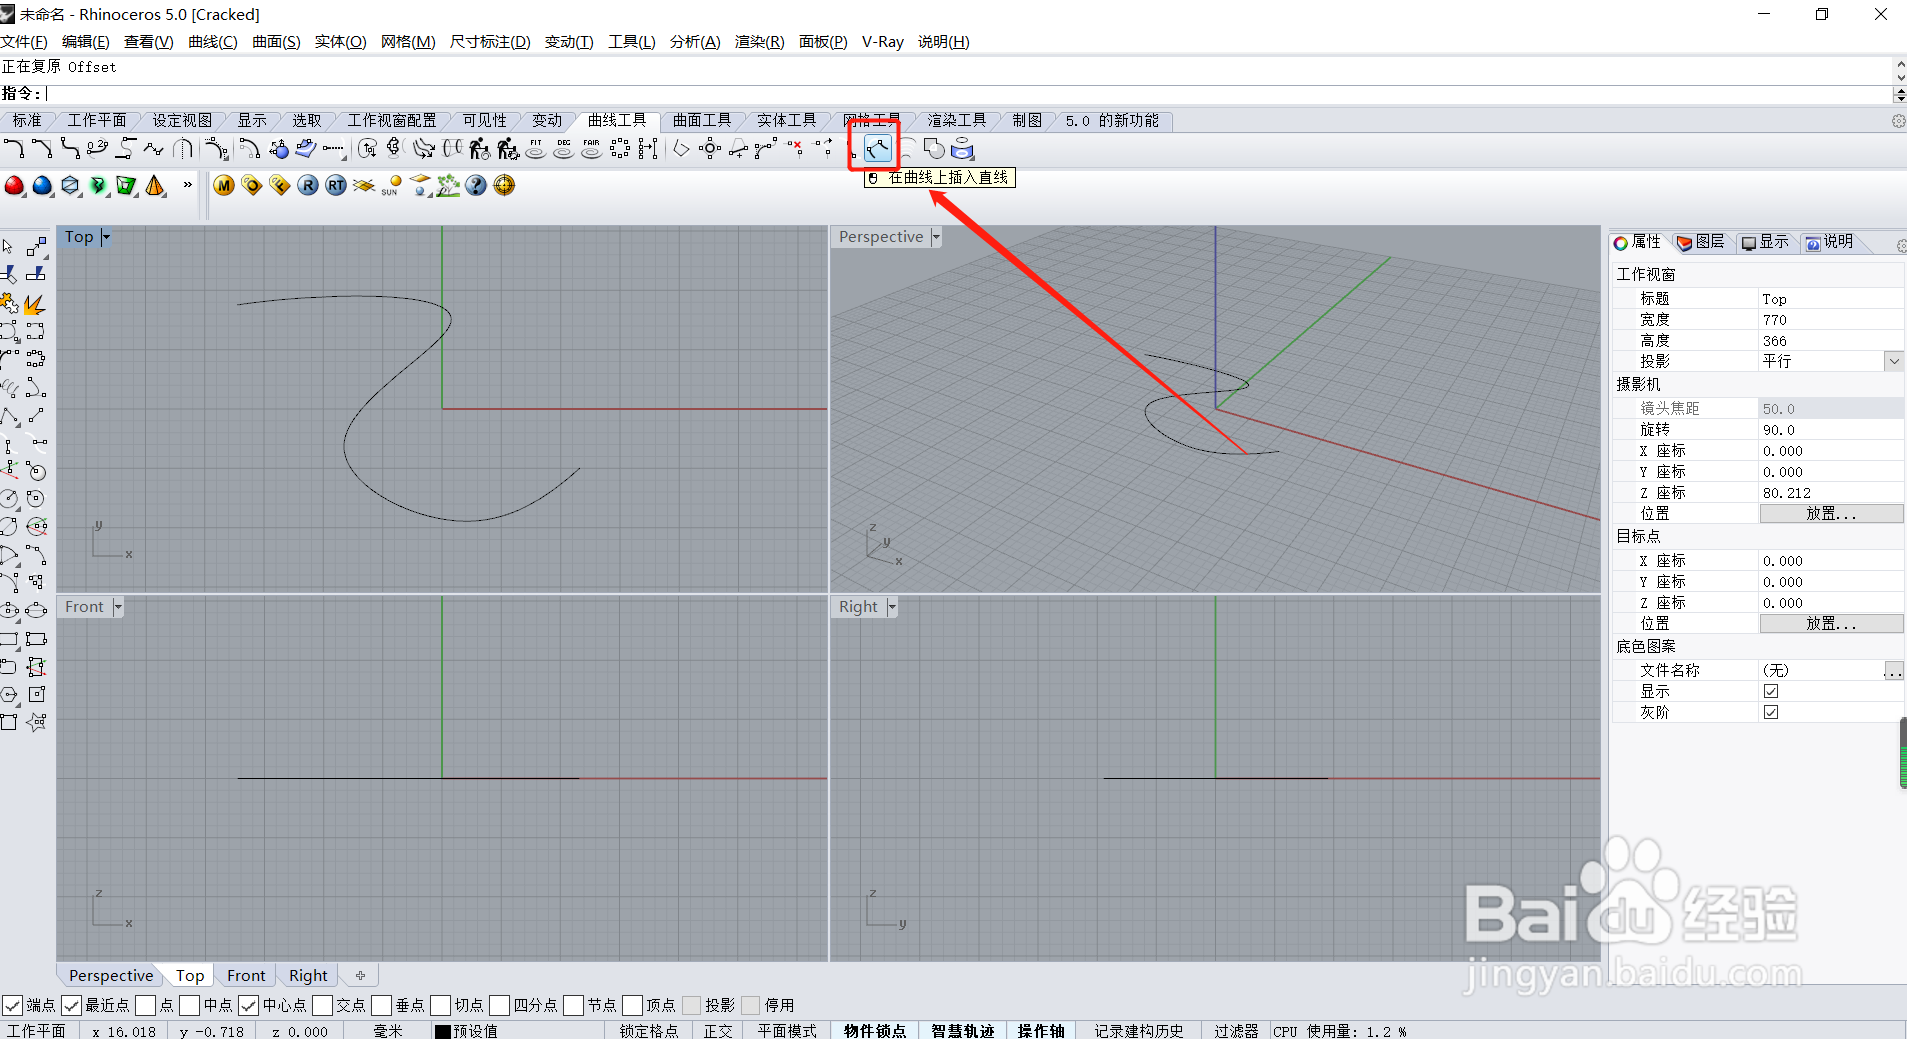Open the Front viewport dropdown arrow
The width and height of the screenshot is (1907, 1039).
pyautogui.click(x=118, y=607)
